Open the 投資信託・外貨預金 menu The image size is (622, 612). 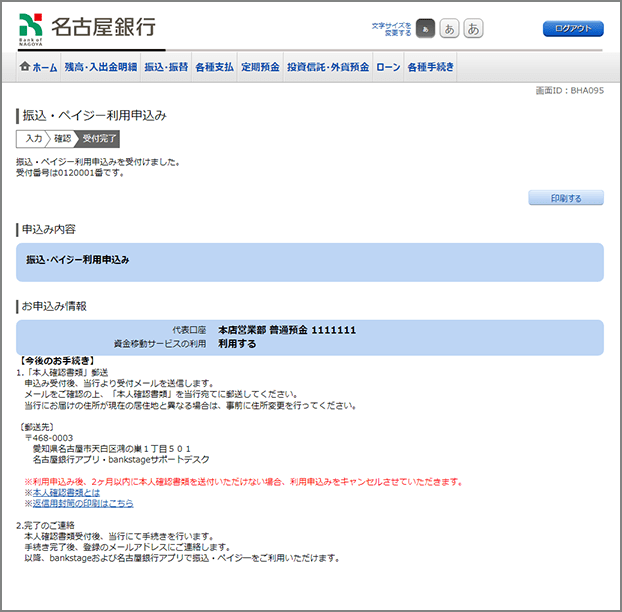(328, 67)
